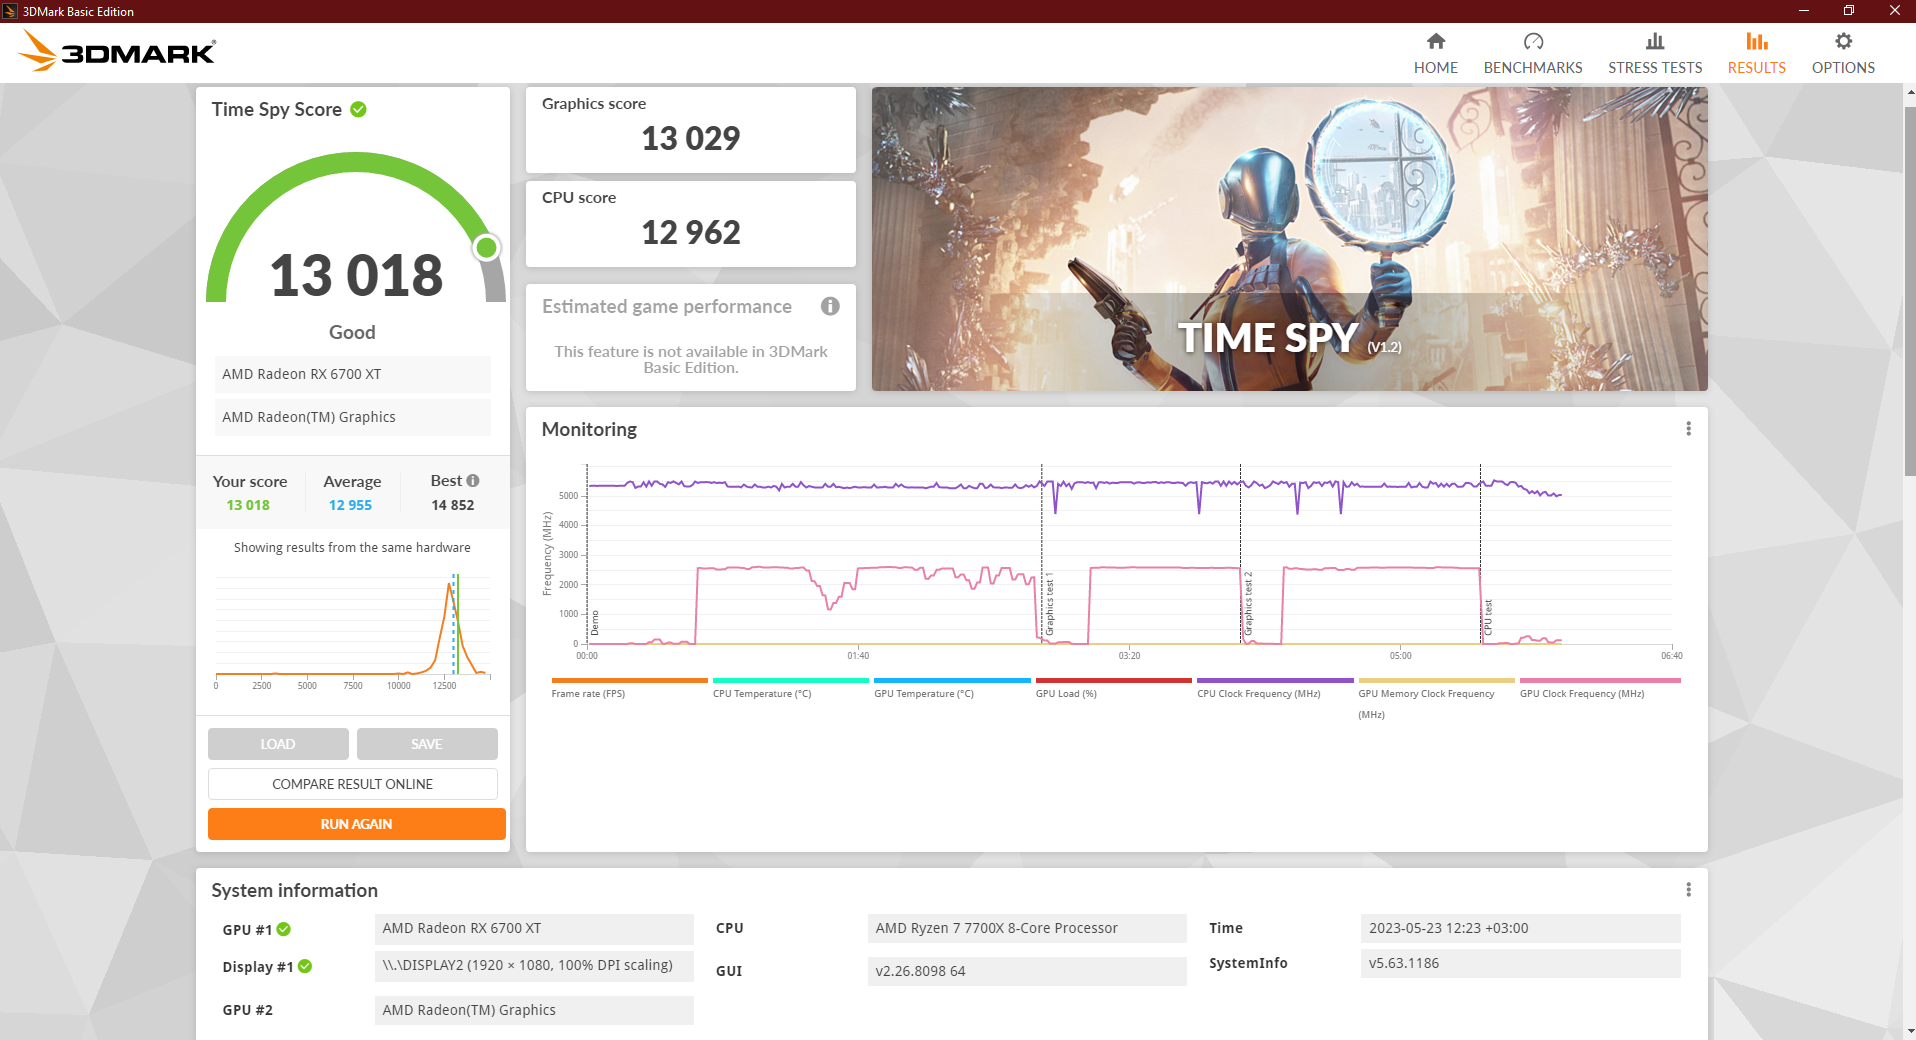Toggle the CPU Temperature legend series
Image resolution: width=1916 pixels, height=1040 pixels.
pos(790,689)
